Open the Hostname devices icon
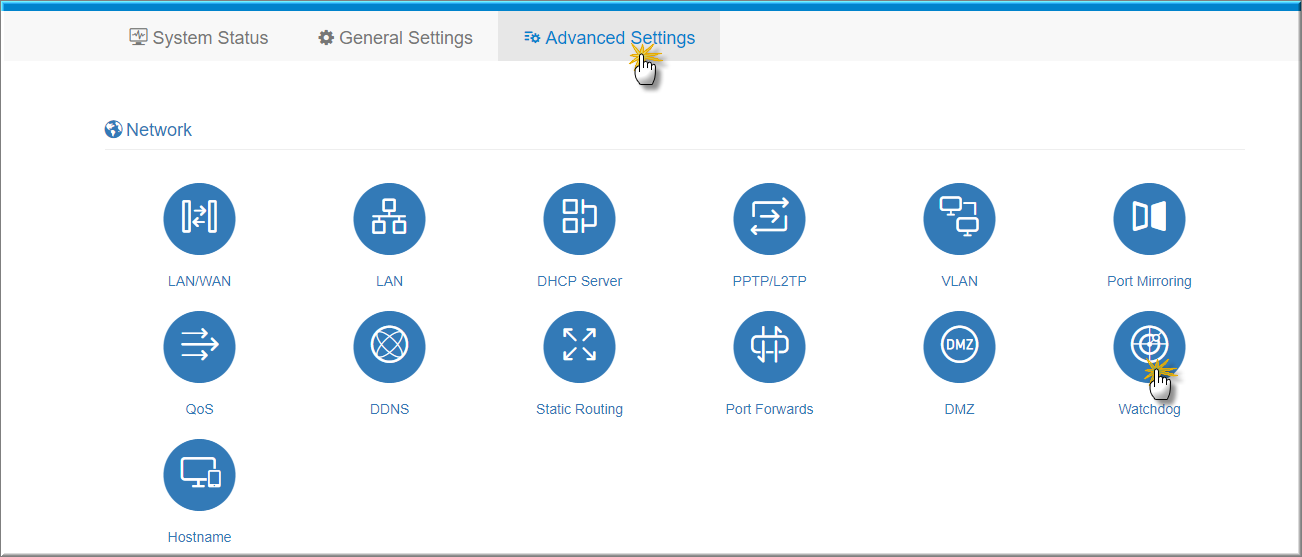 click(x=199, y=475)
